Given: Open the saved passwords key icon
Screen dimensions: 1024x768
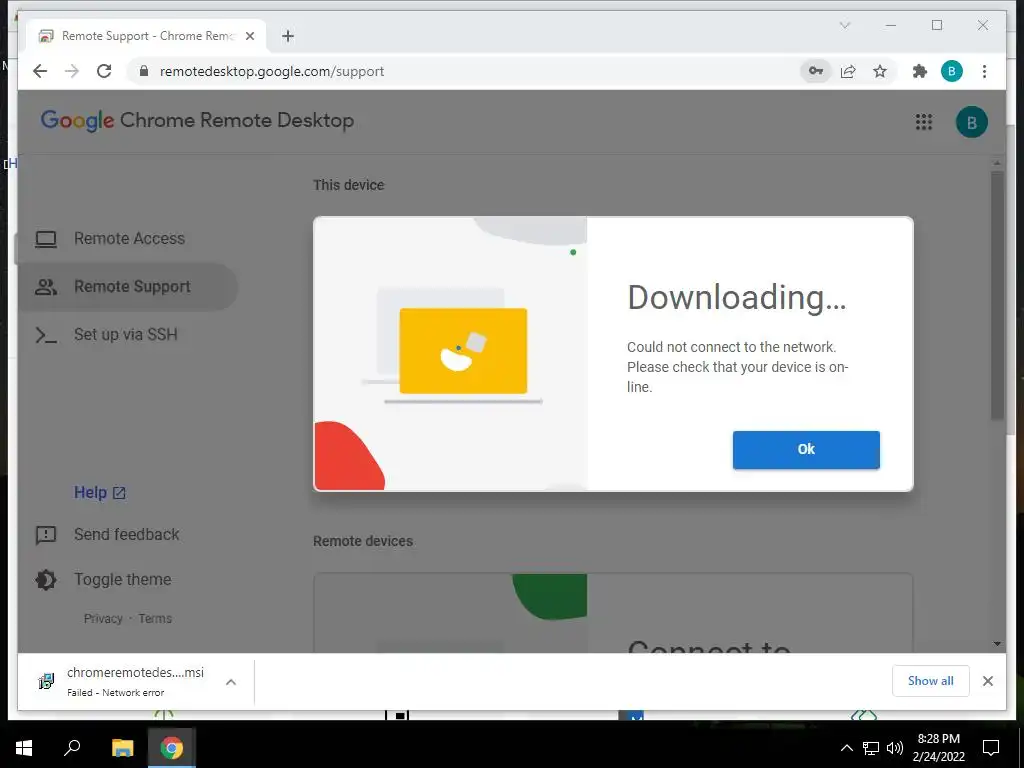Looking at the screenshot, I should tap(816, 71).
